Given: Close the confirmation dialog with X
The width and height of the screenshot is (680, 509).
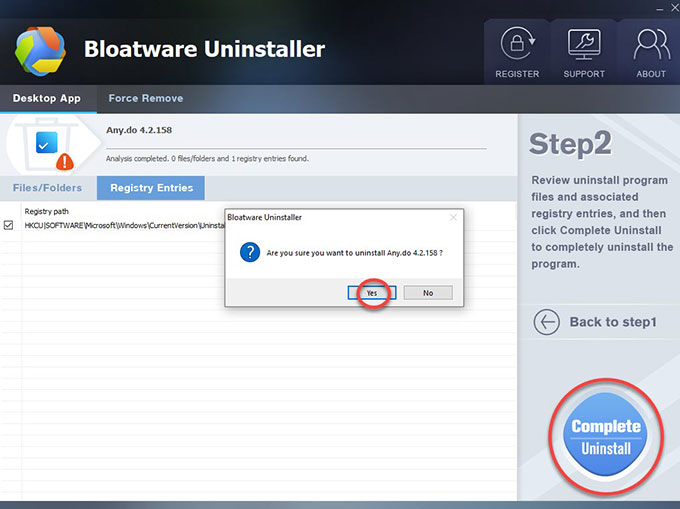Looking at the screenshot, I should [453, 217].
